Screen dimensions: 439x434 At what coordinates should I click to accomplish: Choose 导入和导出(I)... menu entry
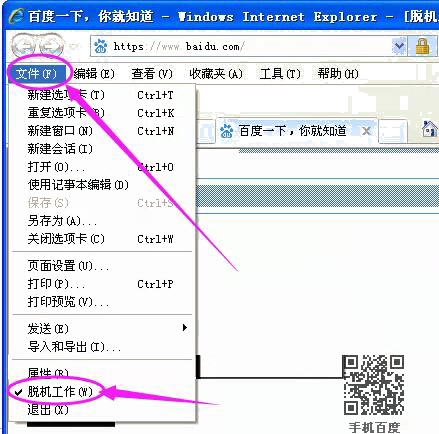[102, 347]
